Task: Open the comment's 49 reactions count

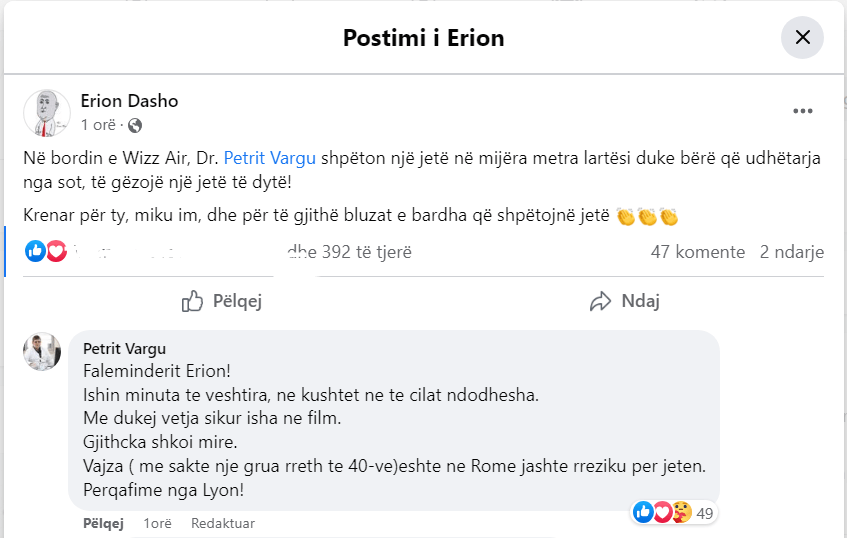Action: pyautogui.click(x=705, y=513)
